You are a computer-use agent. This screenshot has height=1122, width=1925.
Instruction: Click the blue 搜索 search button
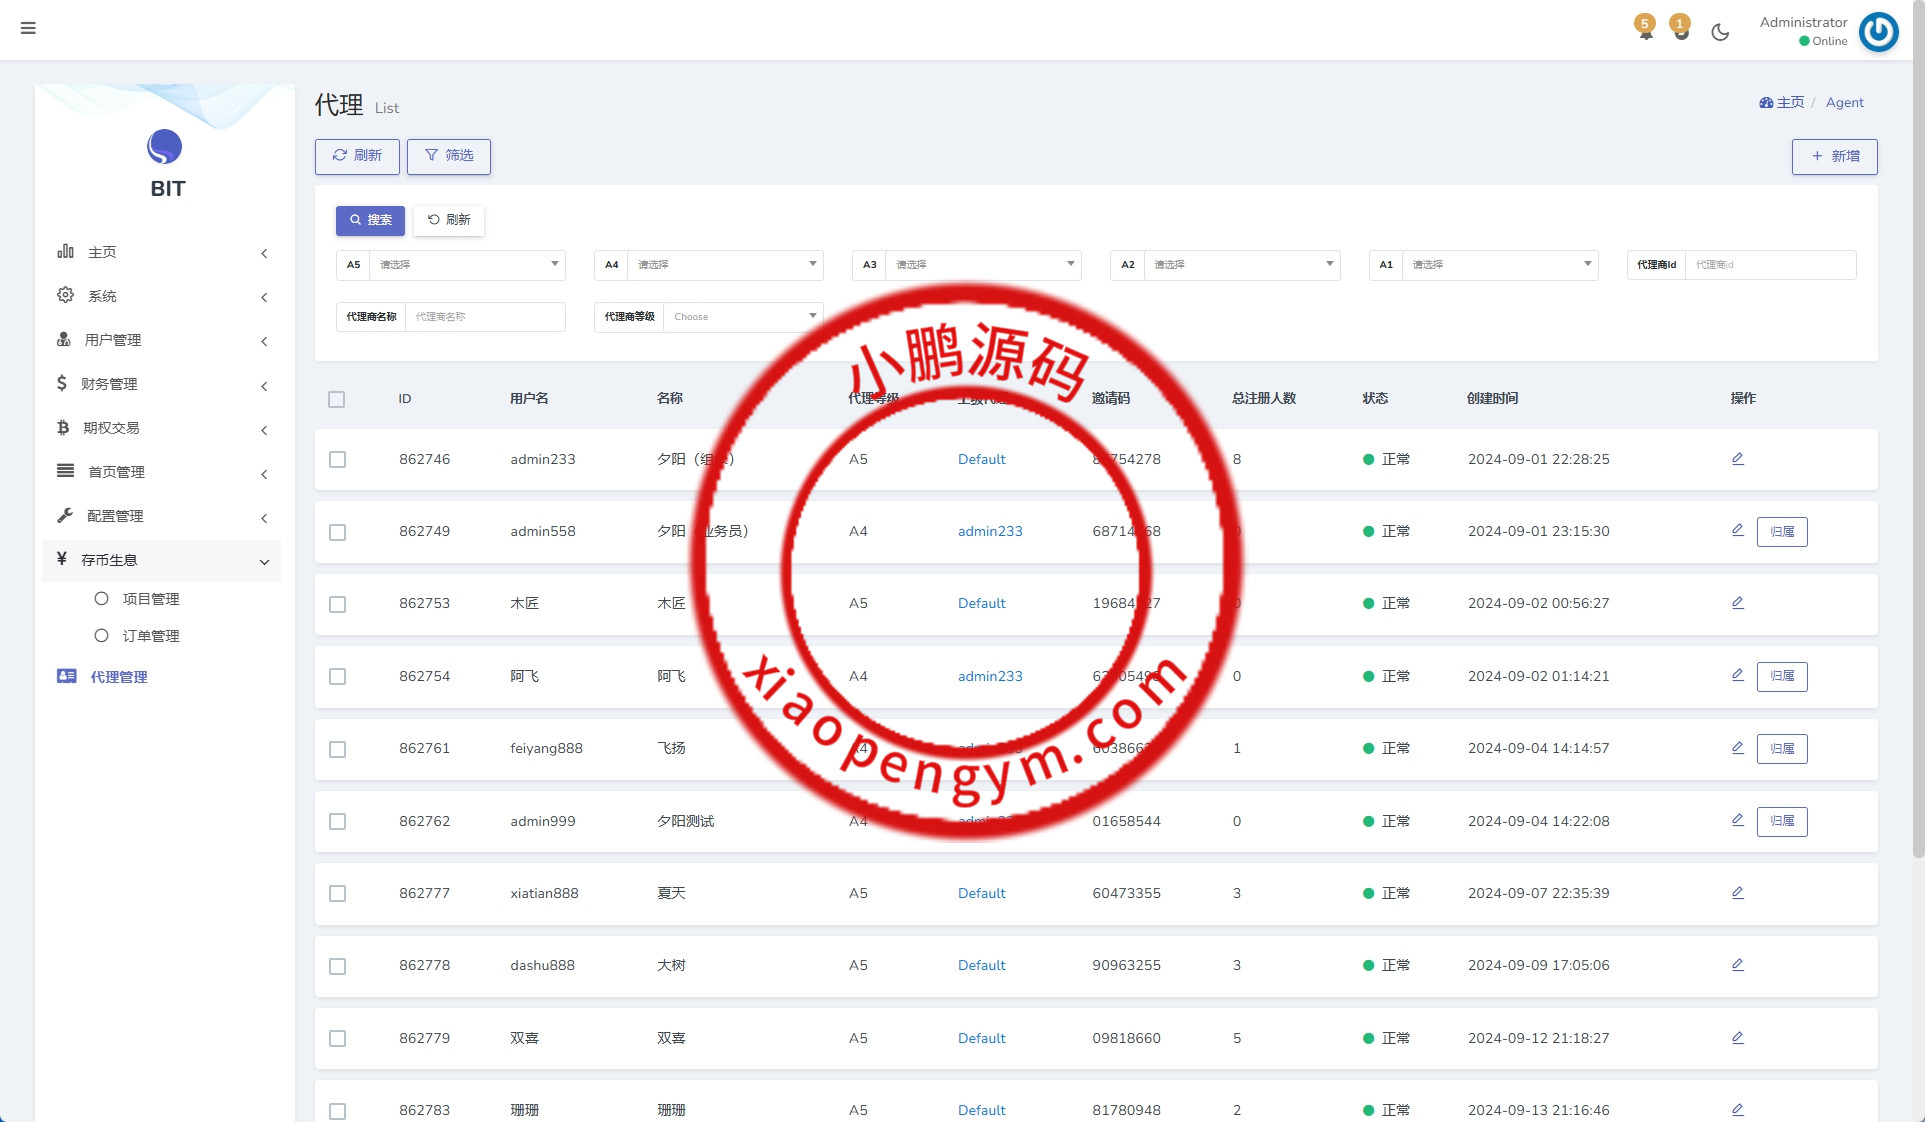pos(370,220)
